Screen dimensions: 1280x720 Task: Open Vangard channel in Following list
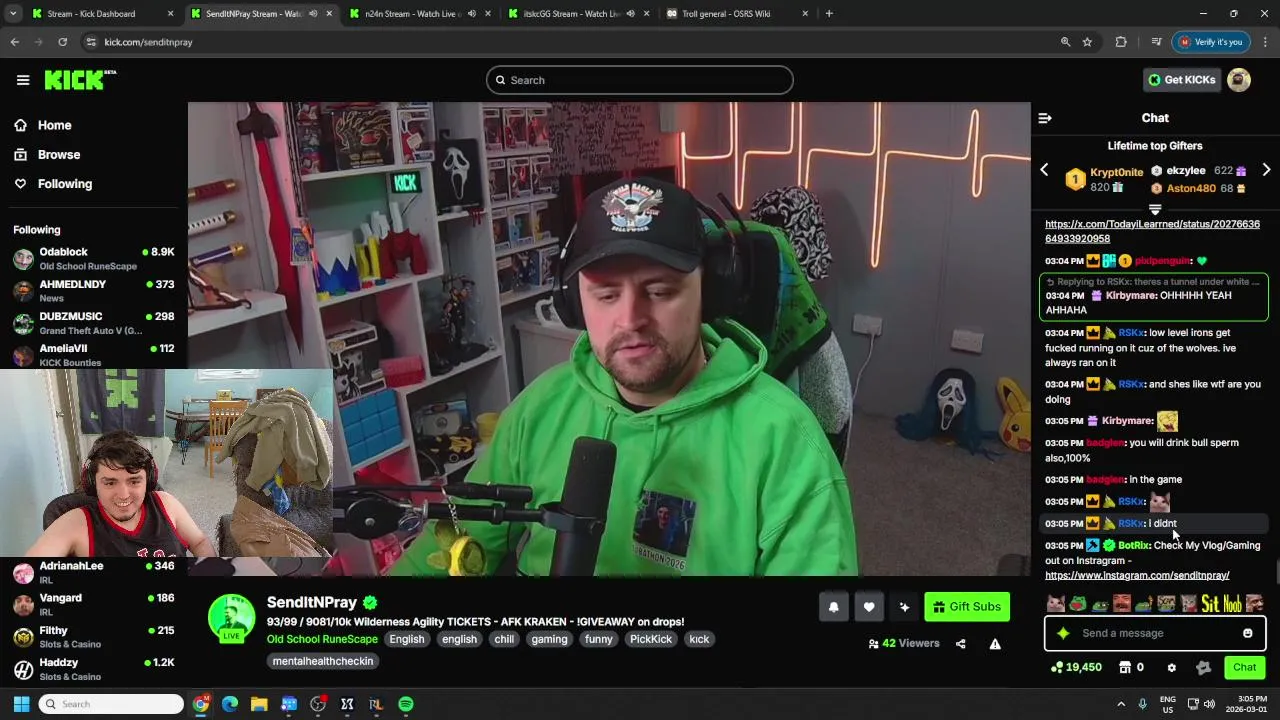click(93, 605)
